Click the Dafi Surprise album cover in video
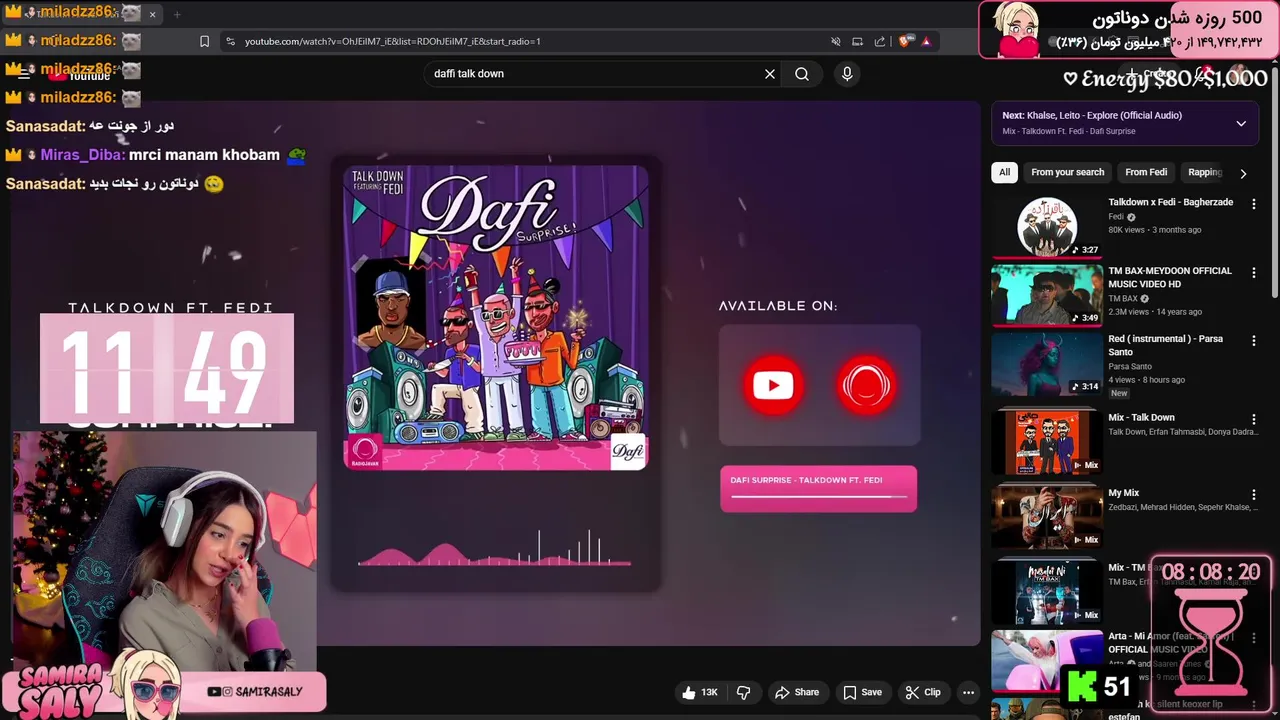 [496, 318]
